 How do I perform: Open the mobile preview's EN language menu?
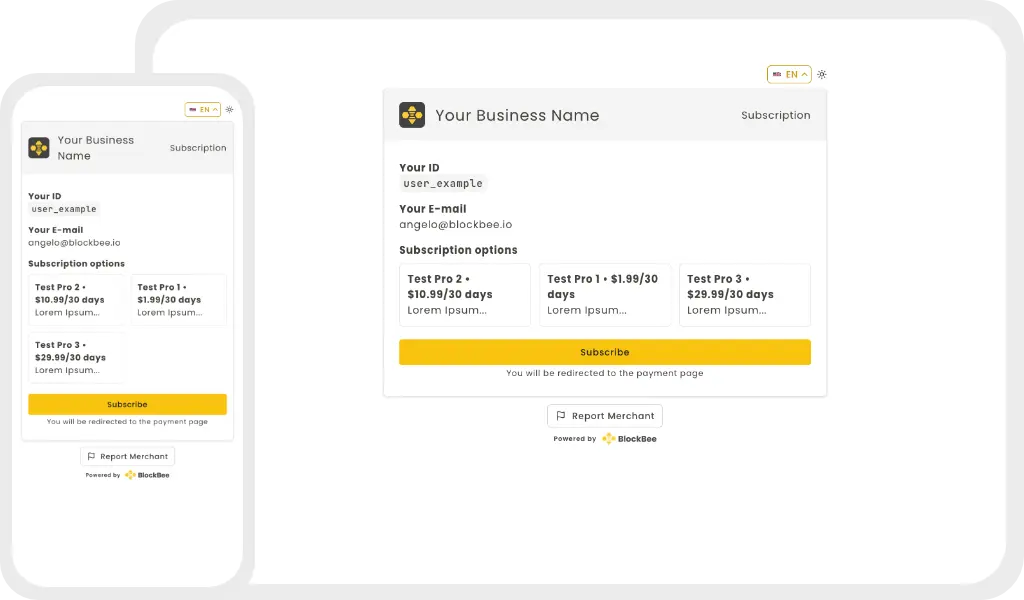(202, 110)
